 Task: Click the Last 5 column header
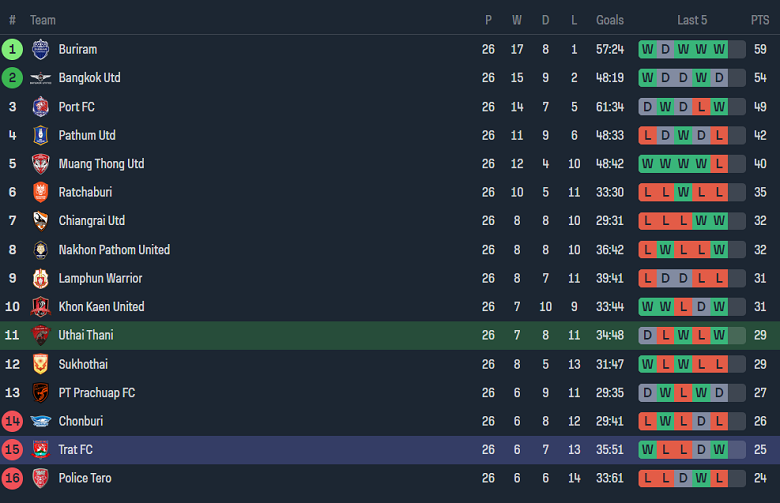point(692,20)
